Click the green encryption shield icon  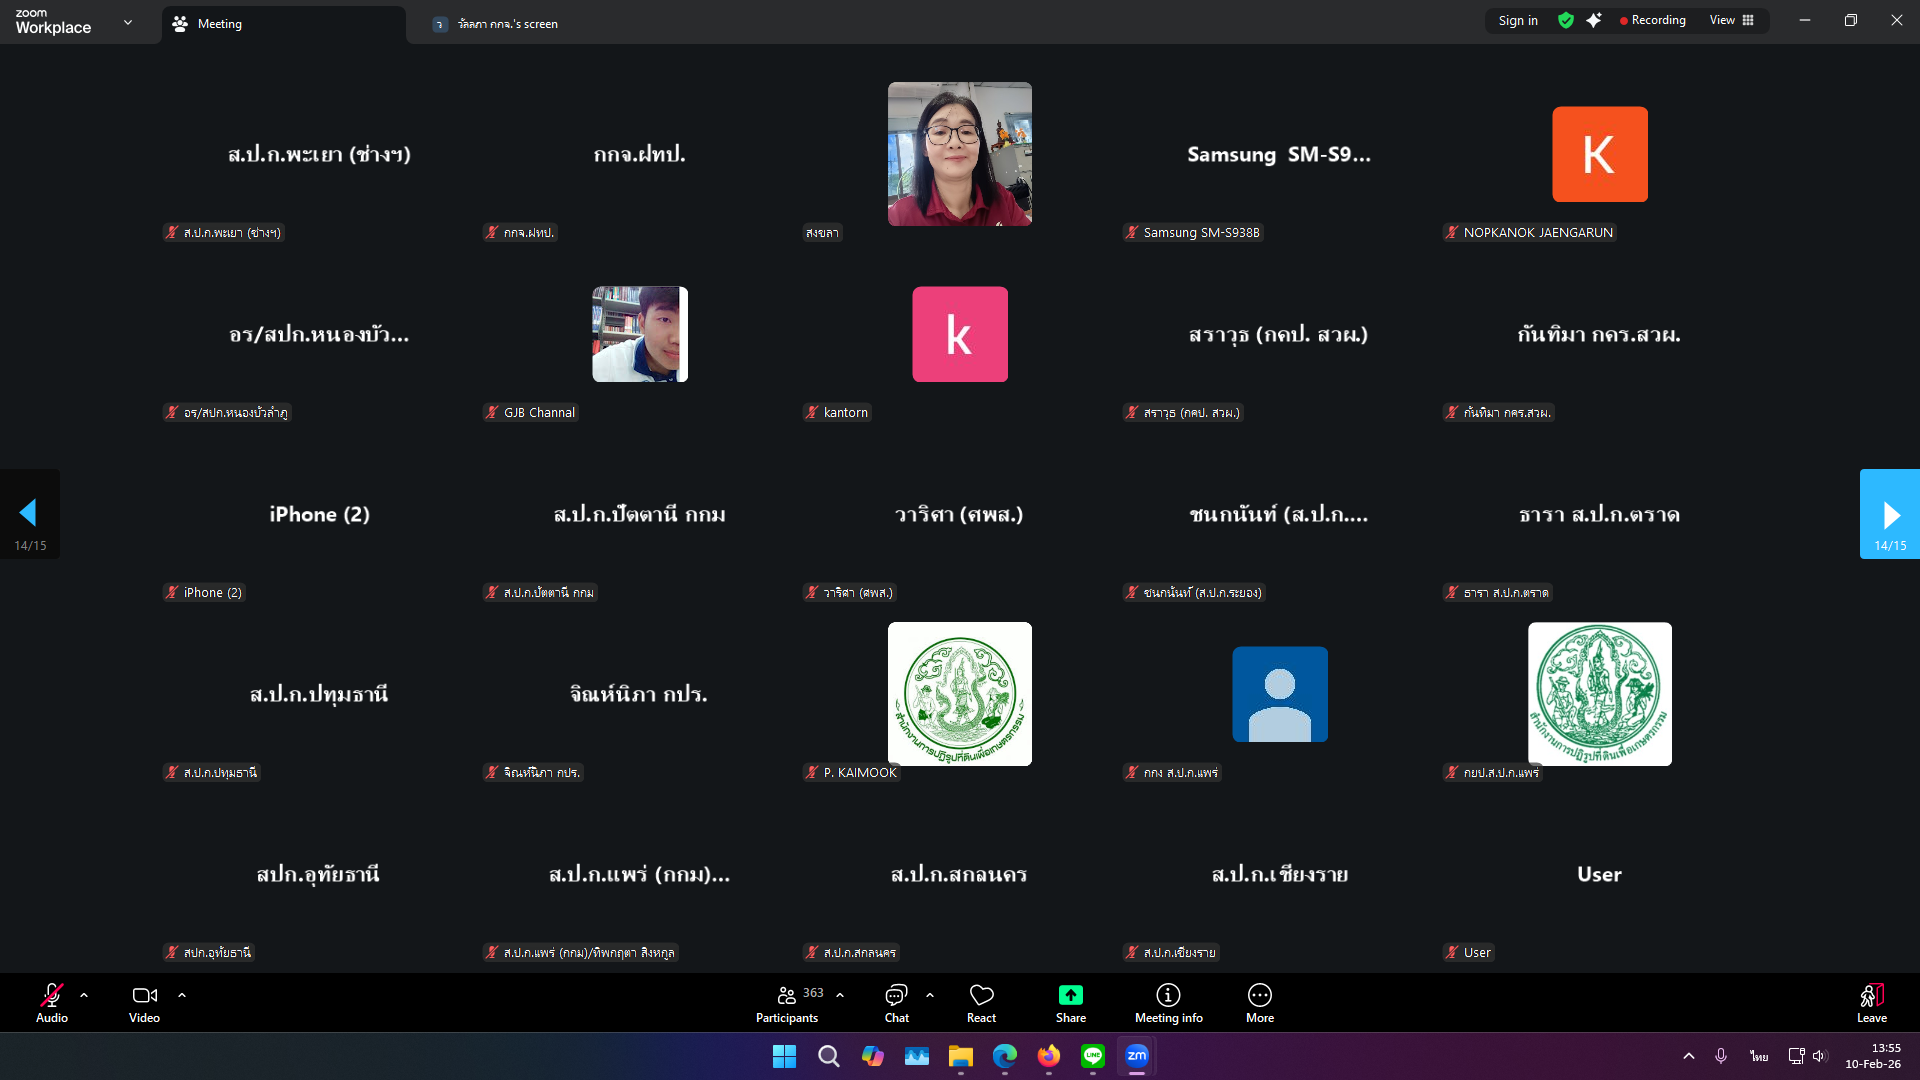1566,20
